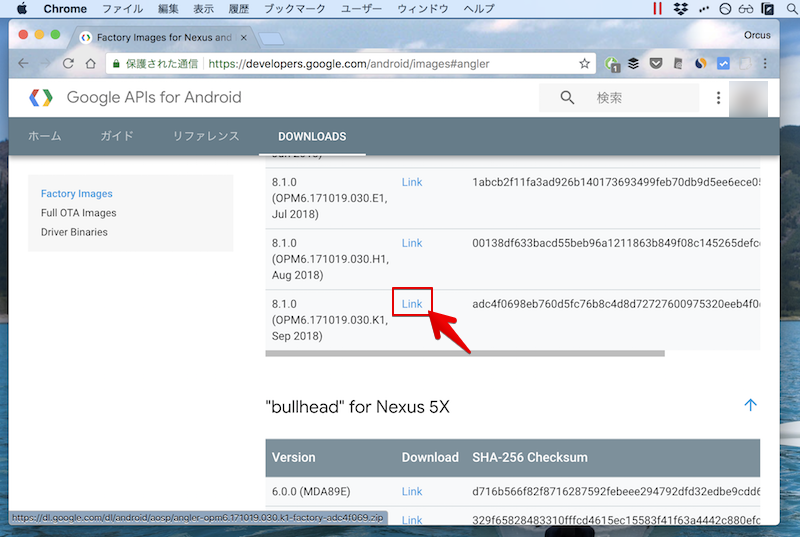Image resolution: width=800 pixels, height=537 pixels.
Task: Switch to the リファレンス tab
Action: pos(206,136)
